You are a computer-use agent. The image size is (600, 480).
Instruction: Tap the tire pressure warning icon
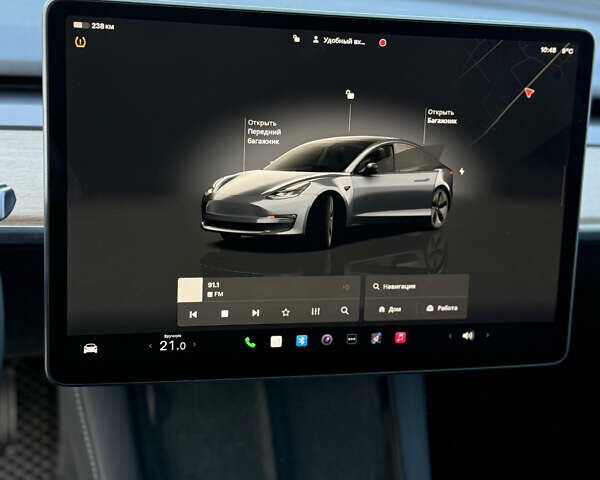coord(81,42)
